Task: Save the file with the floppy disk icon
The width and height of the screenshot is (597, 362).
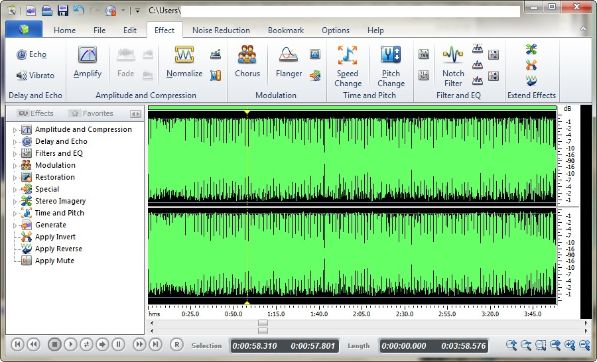Action: (x=63, y=10)
